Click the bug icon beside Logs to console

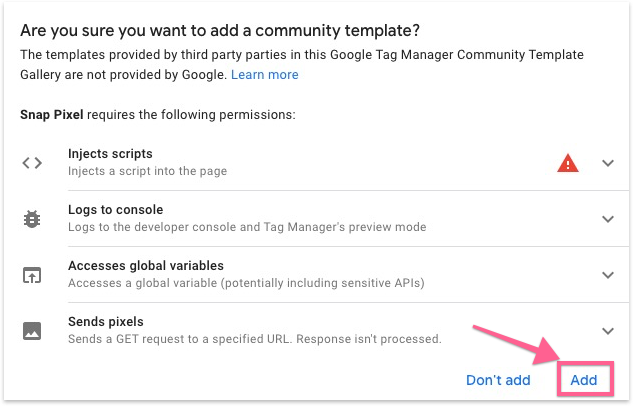[32, 219]
